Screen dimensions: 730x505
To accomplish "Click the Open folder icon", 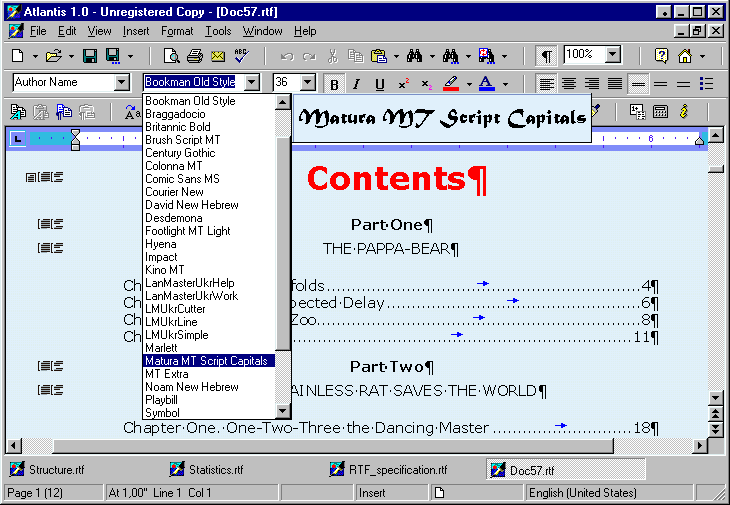I will coord(54,56).
